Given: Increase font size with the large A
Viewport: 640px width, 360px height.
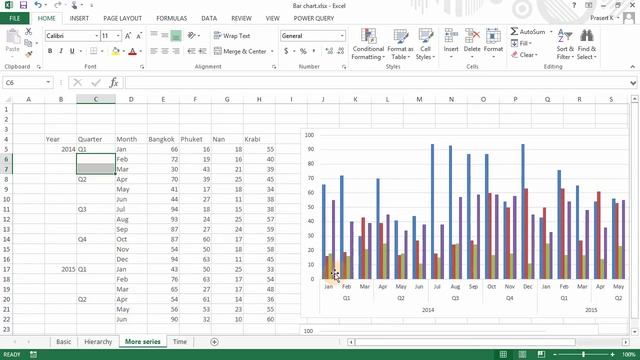Looking at the screenshot, I should [128, 36].
